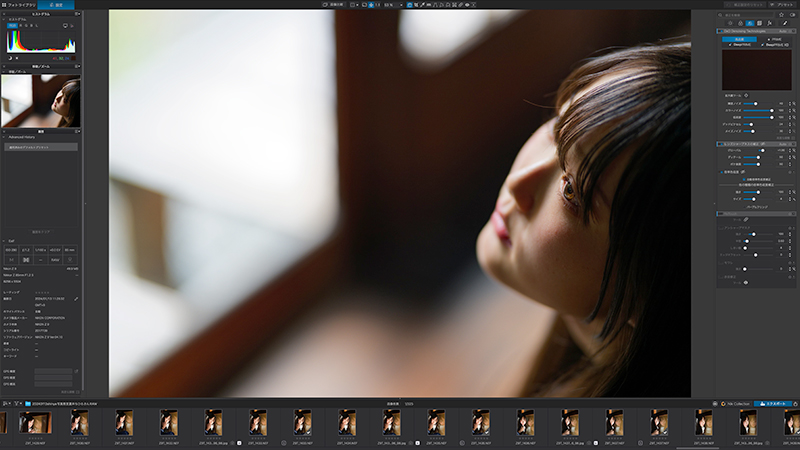Click Auto on the denoising panel header

pos(783,31)
